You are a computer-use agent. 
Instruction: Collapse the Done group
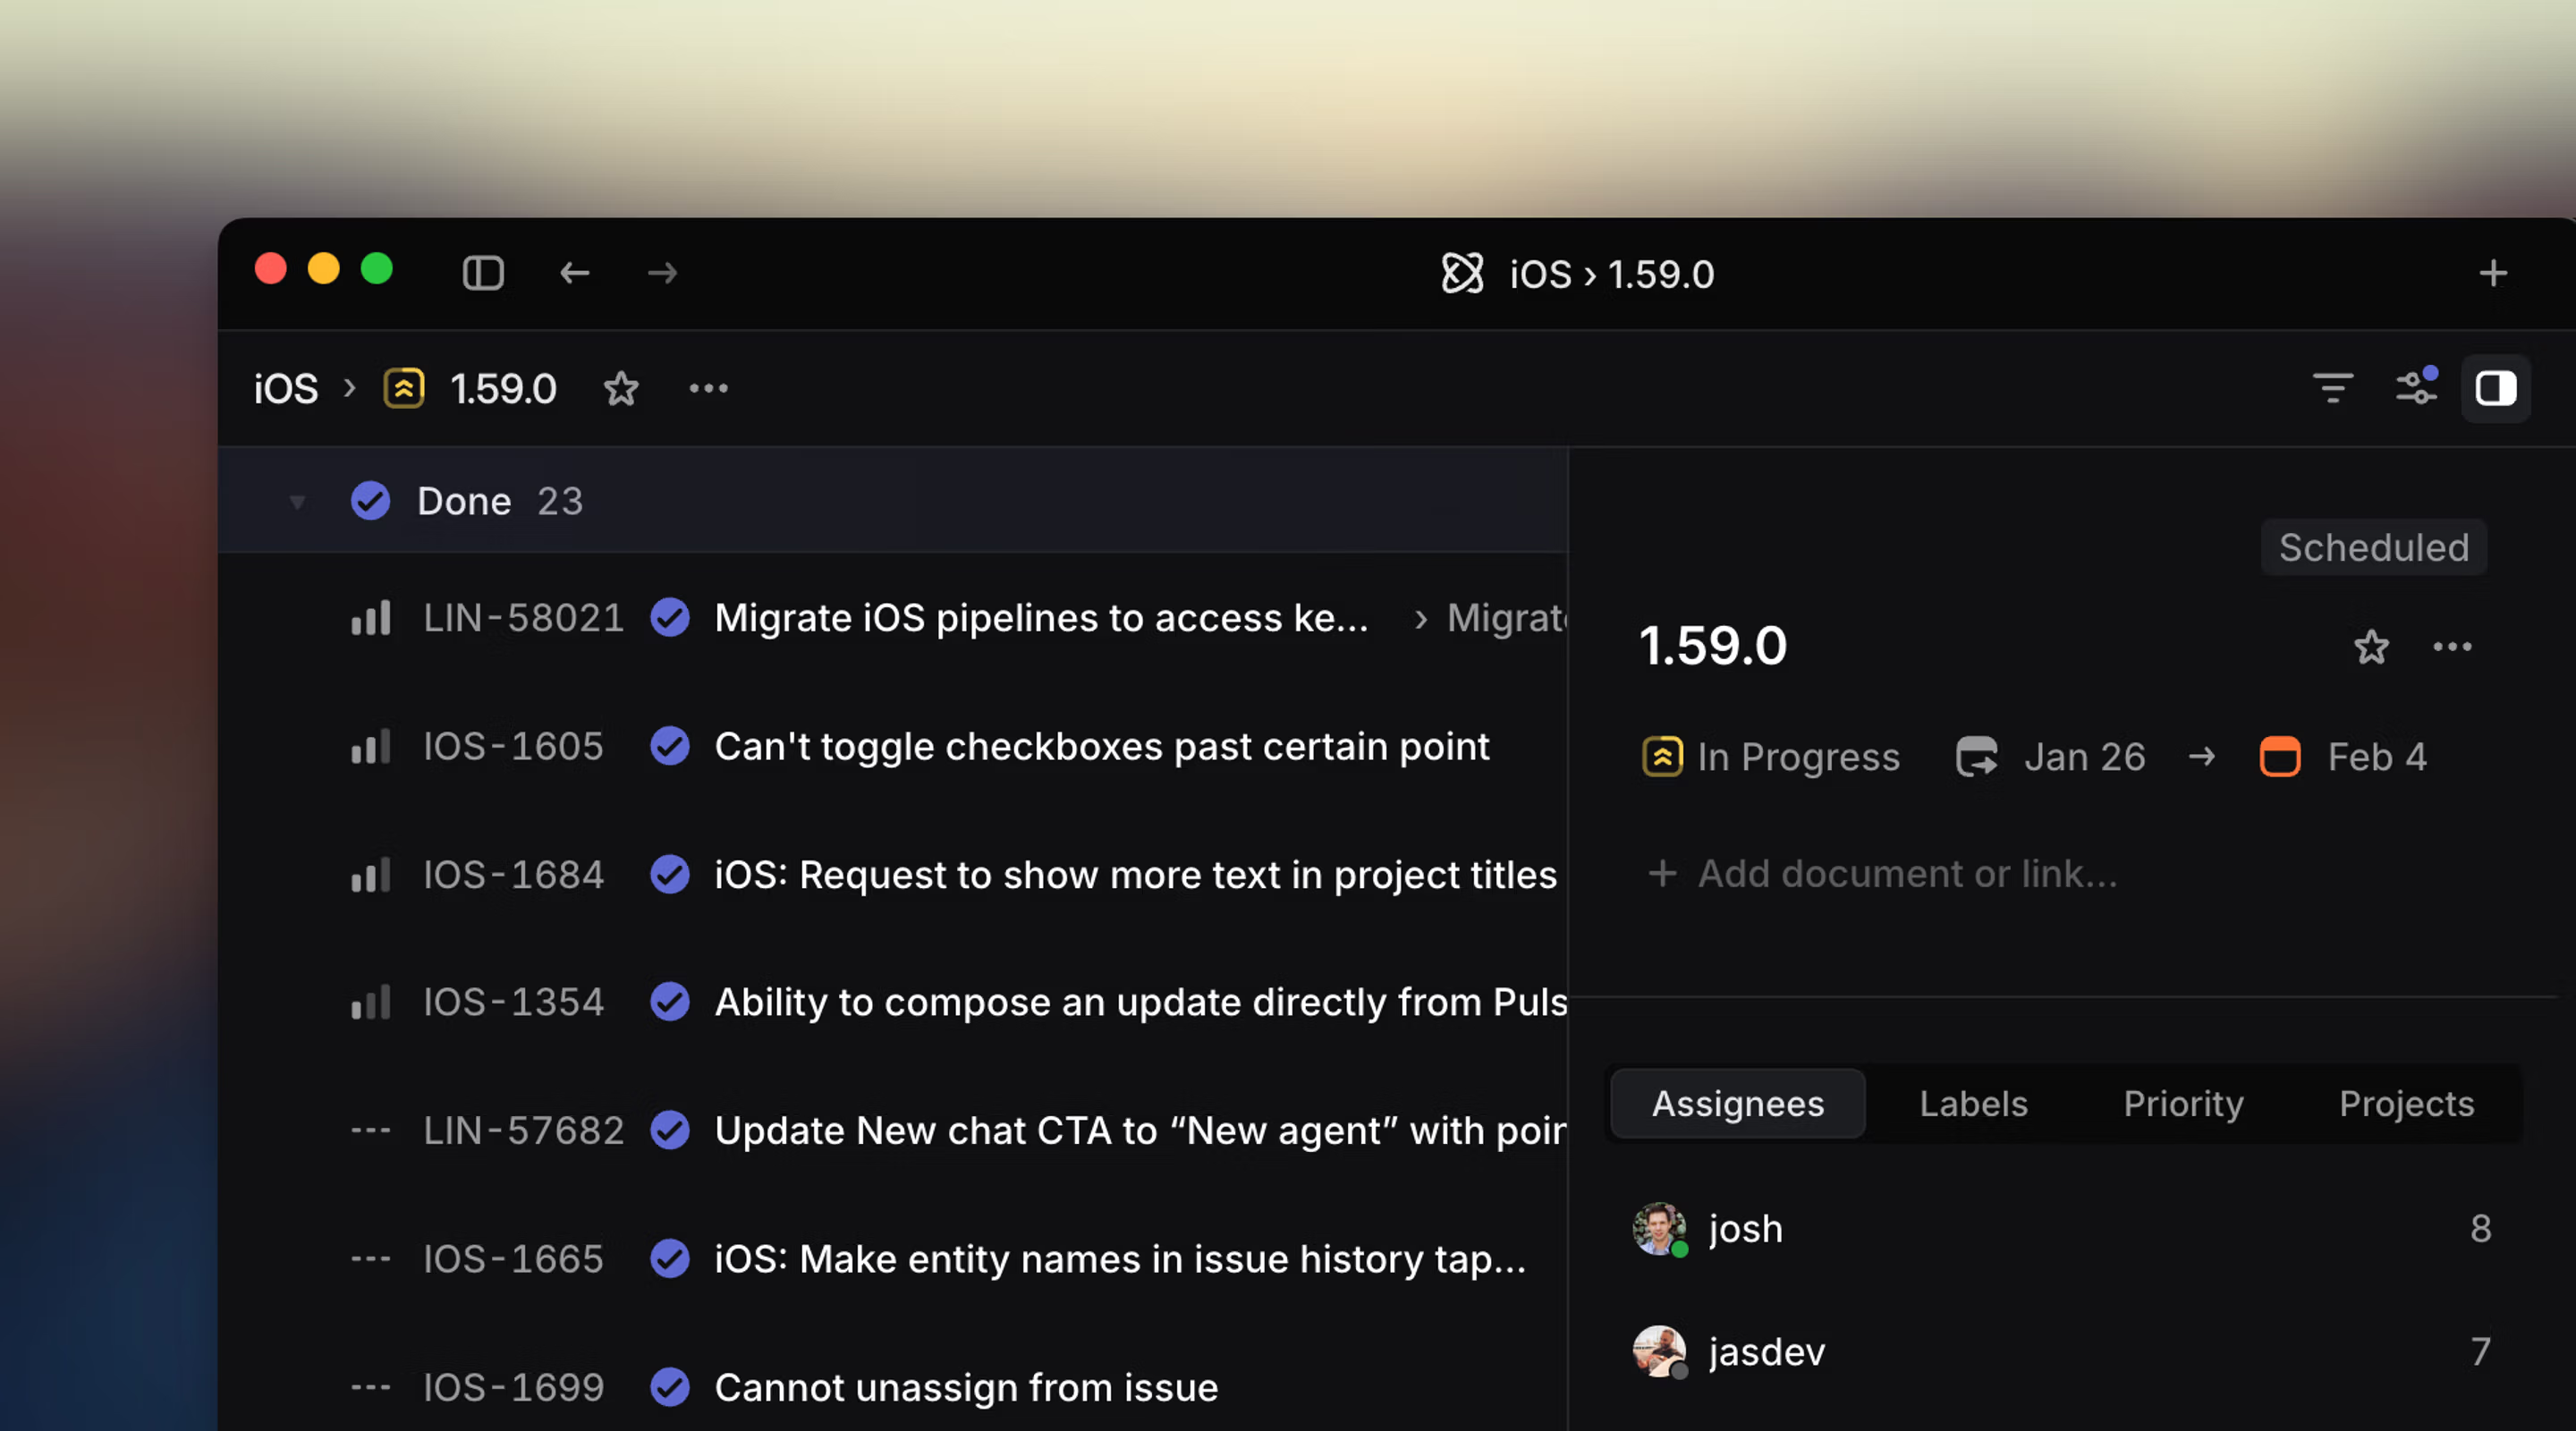(x=297, y=501)
